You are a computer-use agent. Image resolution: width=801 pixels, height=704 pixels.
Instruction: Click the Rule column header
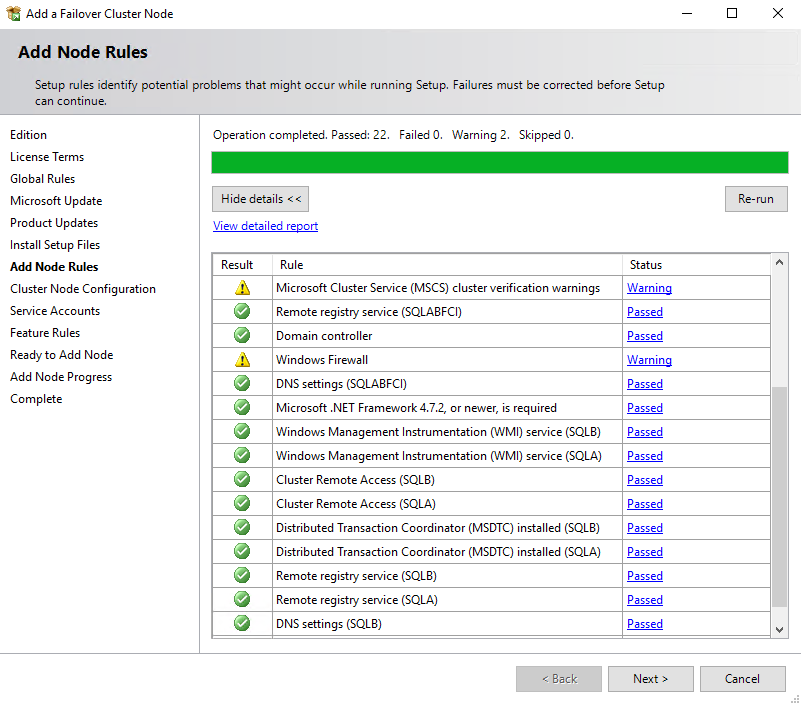tap(447, 265)
